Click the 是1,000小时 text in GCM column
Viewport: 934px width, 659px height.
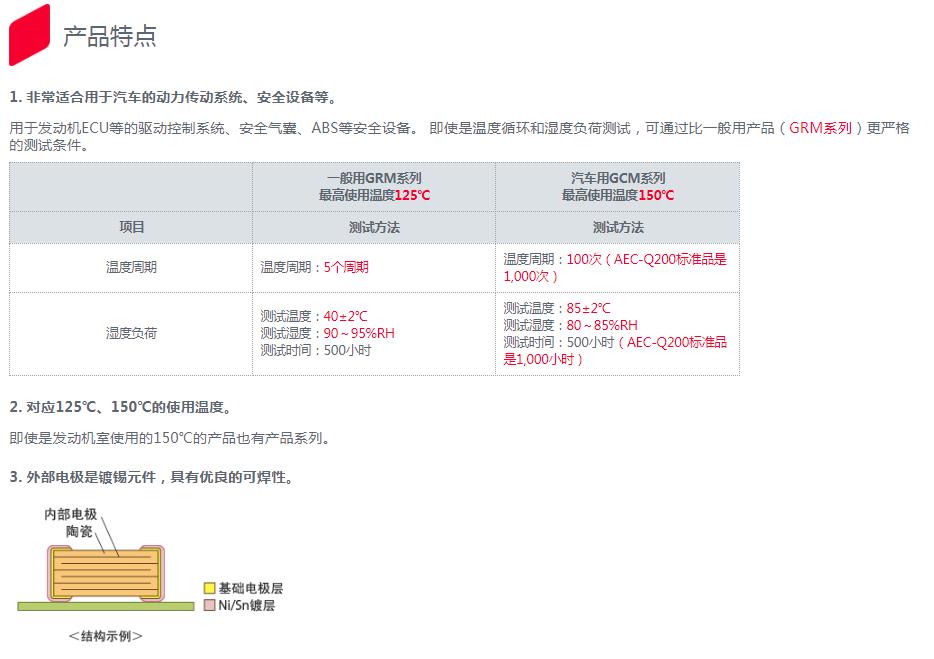coord(543,359)
